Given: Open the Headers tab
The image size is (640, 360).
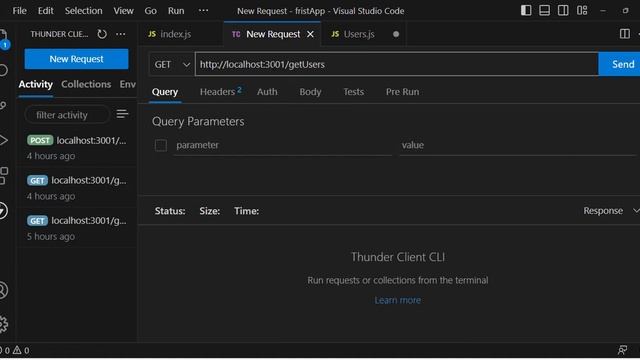Looking at the screenshot, I should [220, 92].
